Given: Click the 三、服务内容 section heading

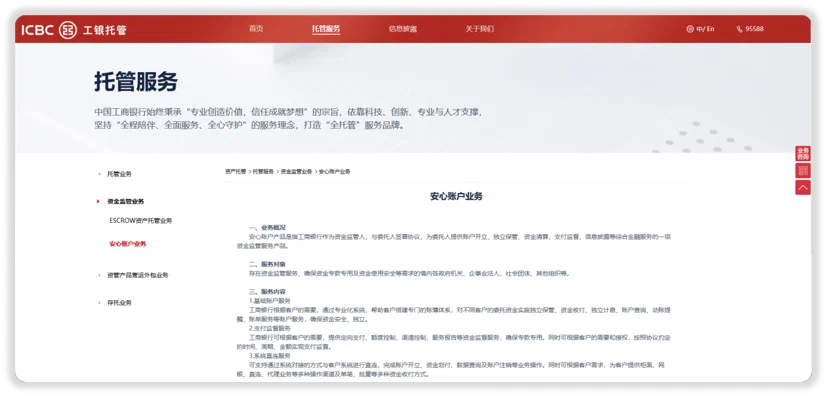Looking at the screenshot, I should pyautogui.click(x=267, y=292).
